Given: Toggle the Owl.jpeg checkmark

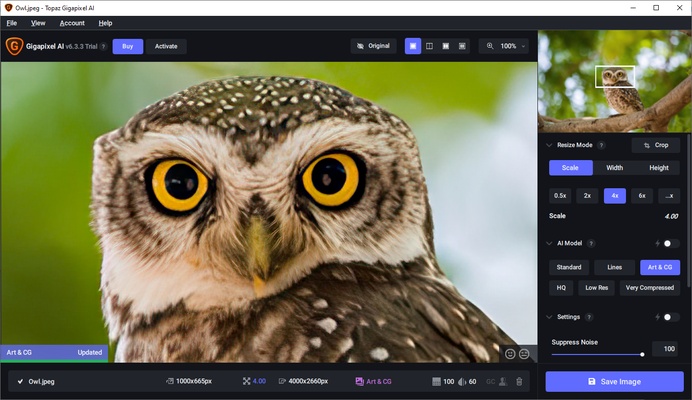Looking at the screenshot, I should tap(20, 381).
